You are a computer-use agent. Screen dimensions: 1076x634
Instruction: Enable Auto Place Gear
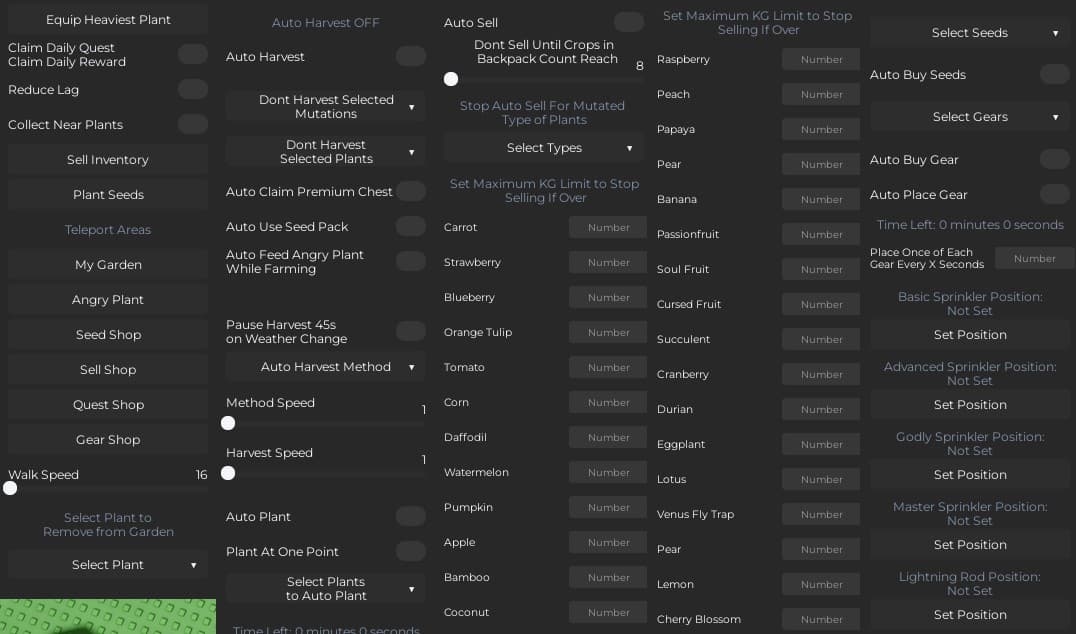[x=1055, y=195]
